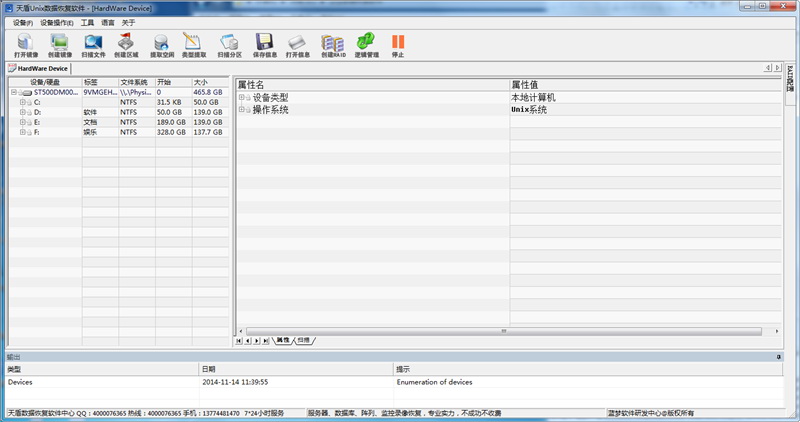Expand the F: partition node
The height and width of the screenshot is (422, 800).
pos(22,132)
